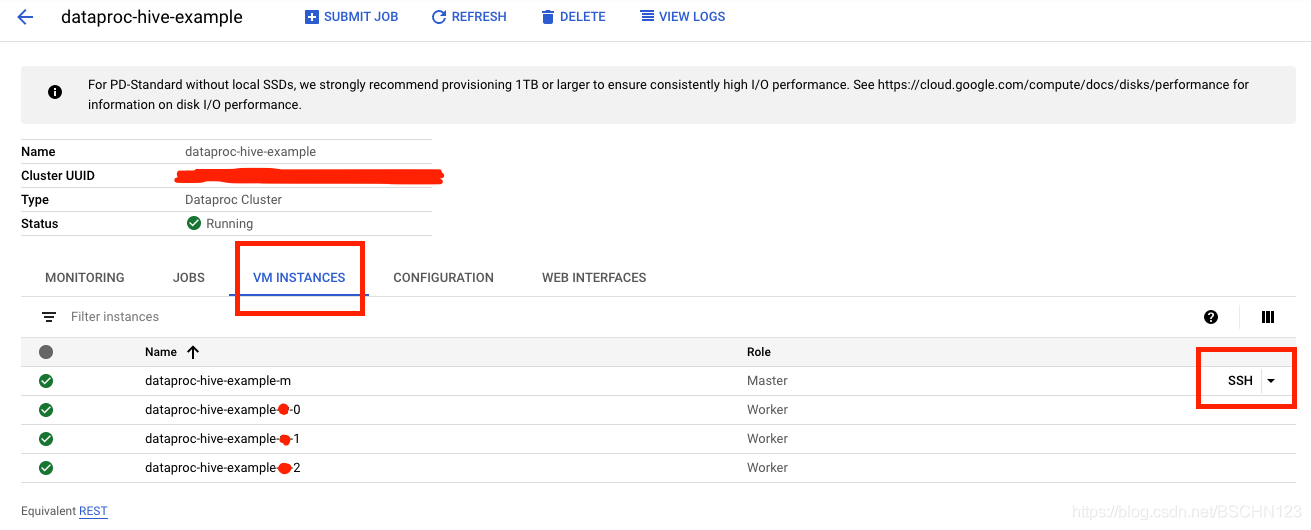The image size is (1311, 530).
Task: Select the worker instance ending in -0
Action: 223,410
